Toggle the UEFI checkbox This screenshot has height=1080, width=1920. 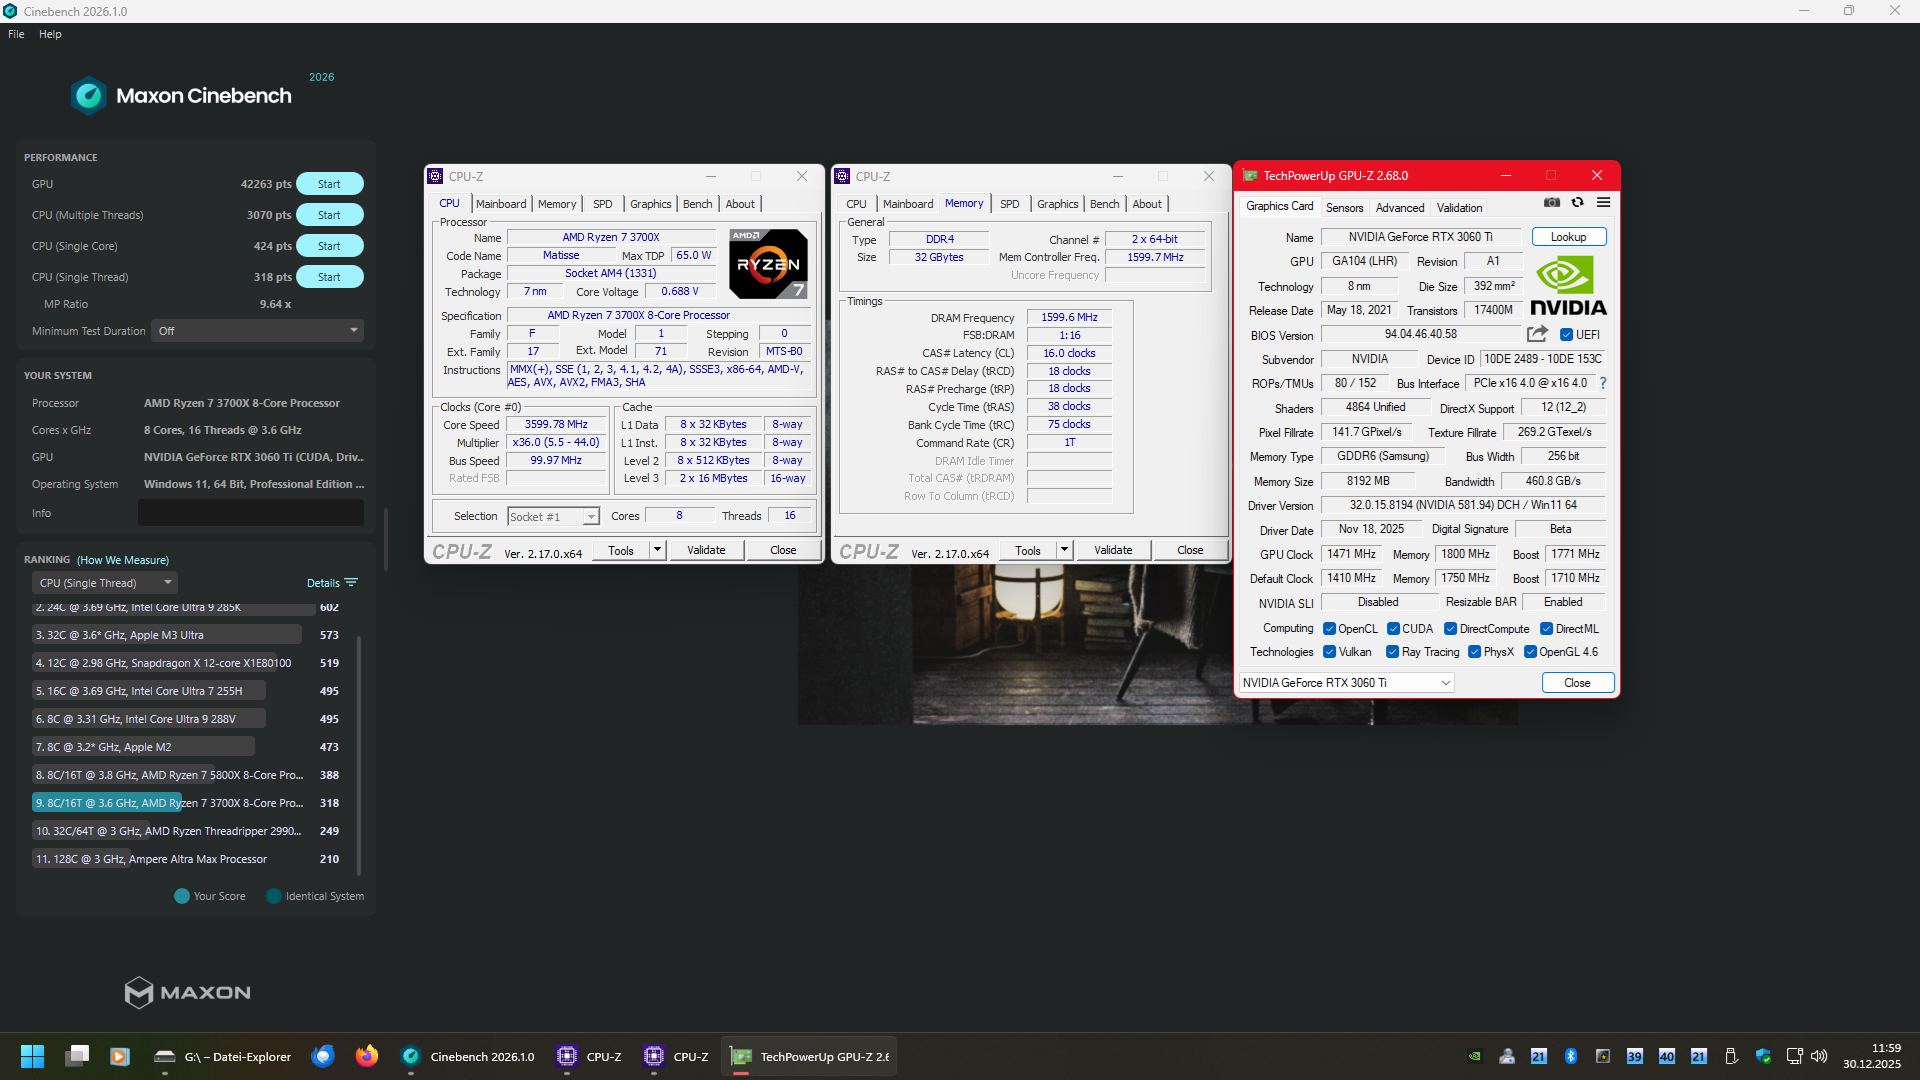coord(1567,335)
